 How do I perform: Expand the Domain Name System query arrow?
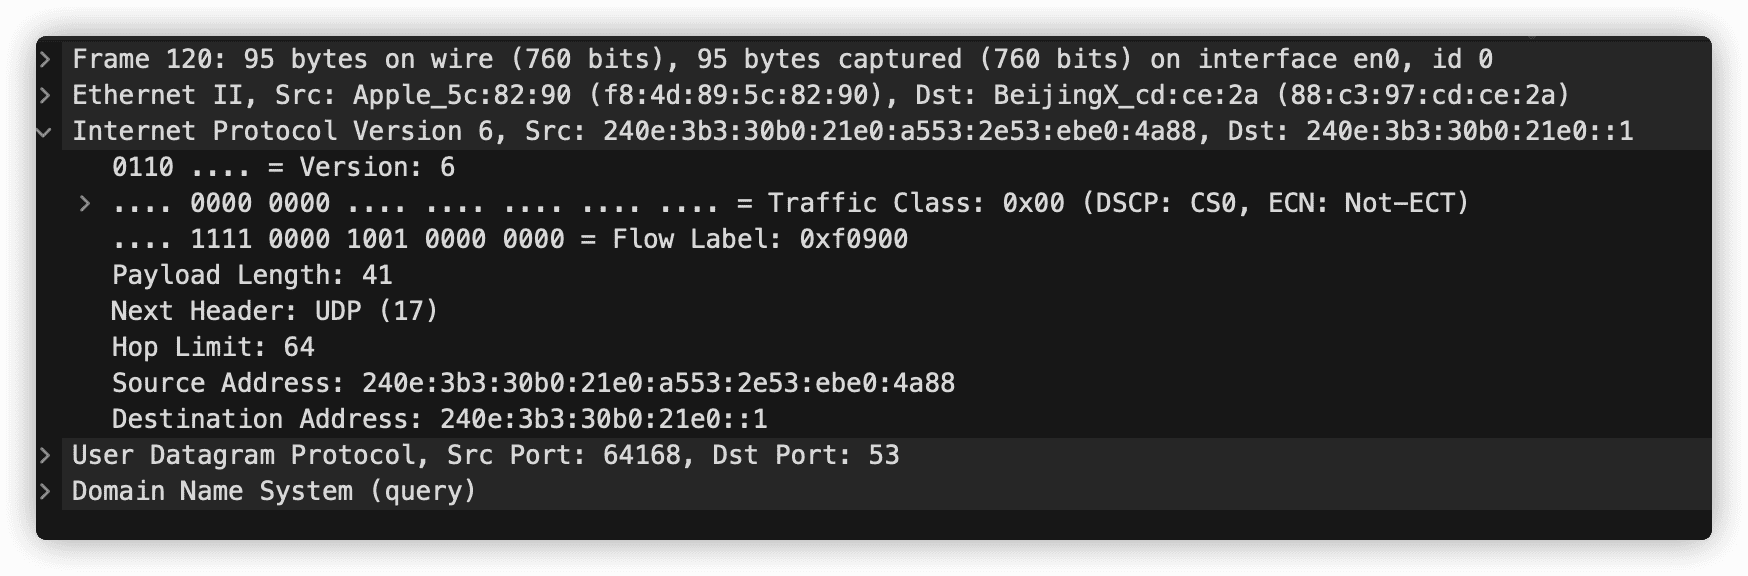[45, 491]
